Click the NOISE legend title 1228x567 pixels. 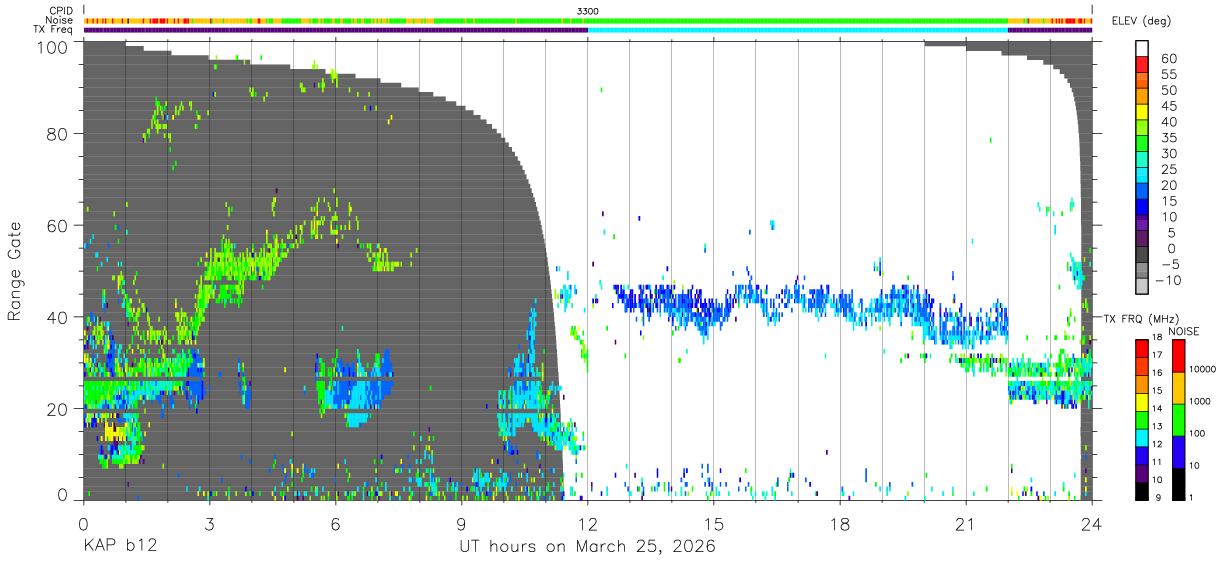tap(1183, 331)
